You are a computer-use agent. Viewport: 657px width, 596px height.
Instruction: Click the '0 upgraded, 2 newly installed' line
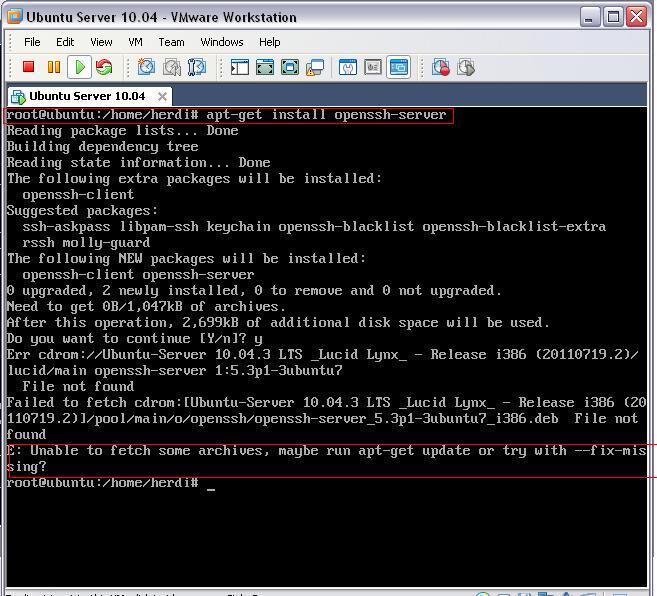click(x=254, y=290)
